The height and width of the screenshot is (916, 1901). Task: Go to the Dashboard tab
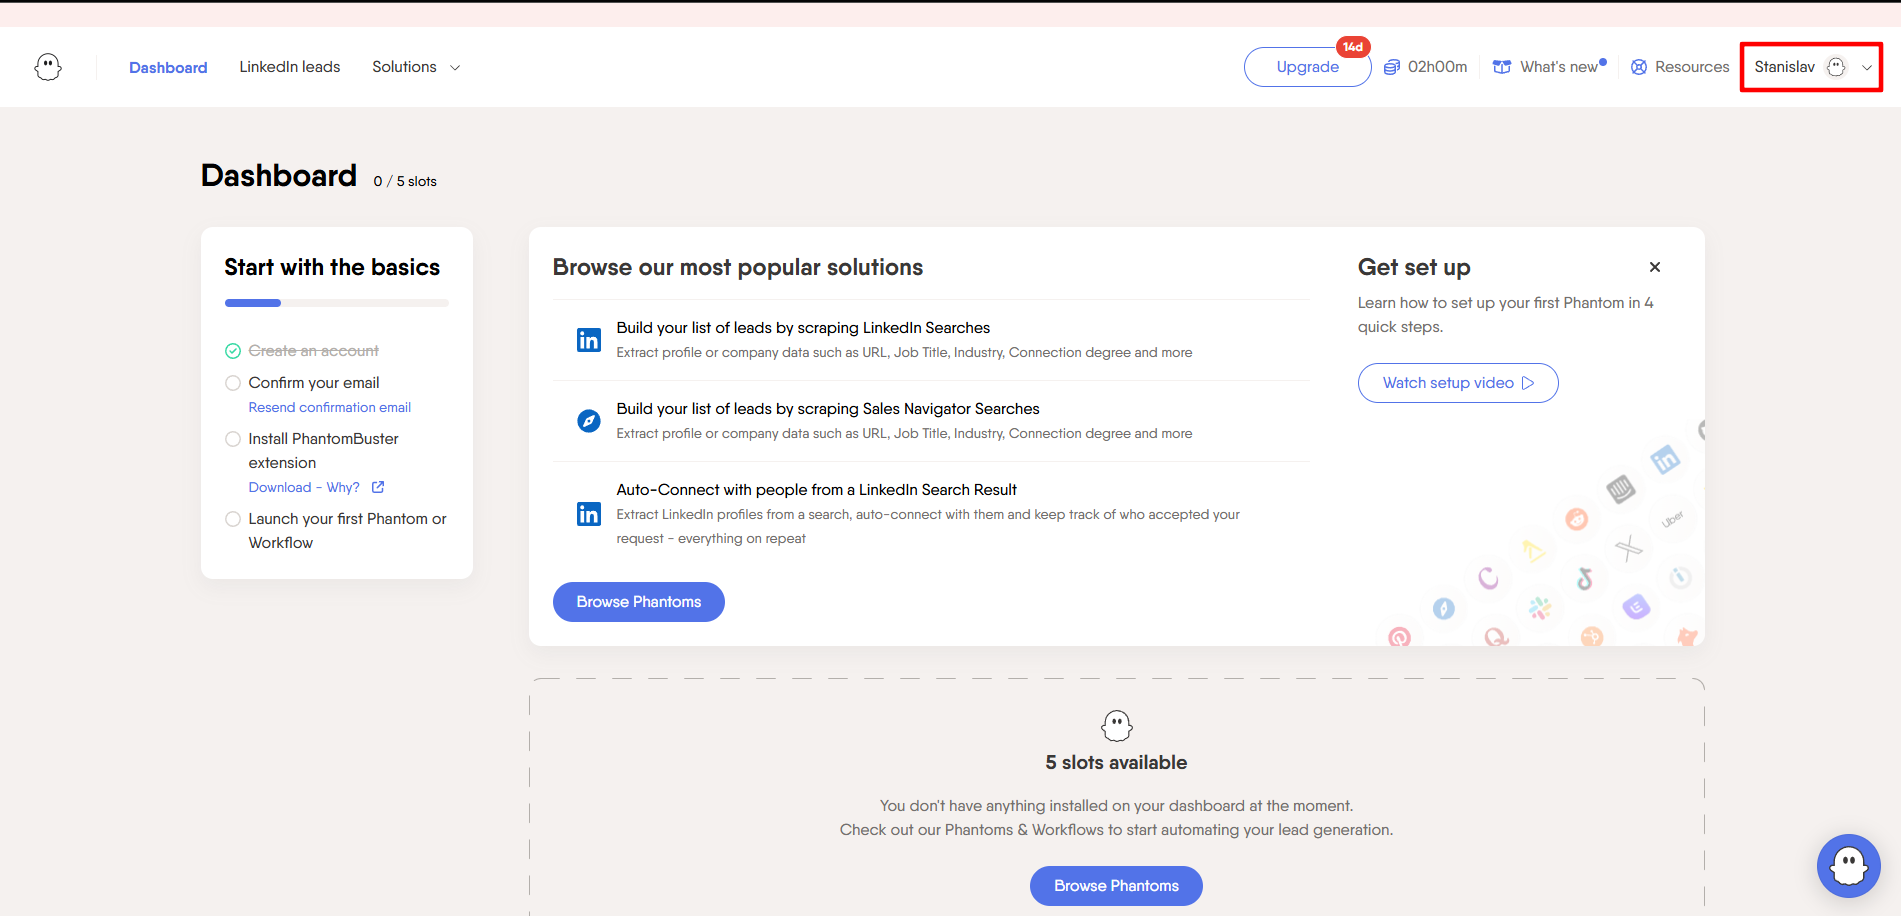coord(168,68)
